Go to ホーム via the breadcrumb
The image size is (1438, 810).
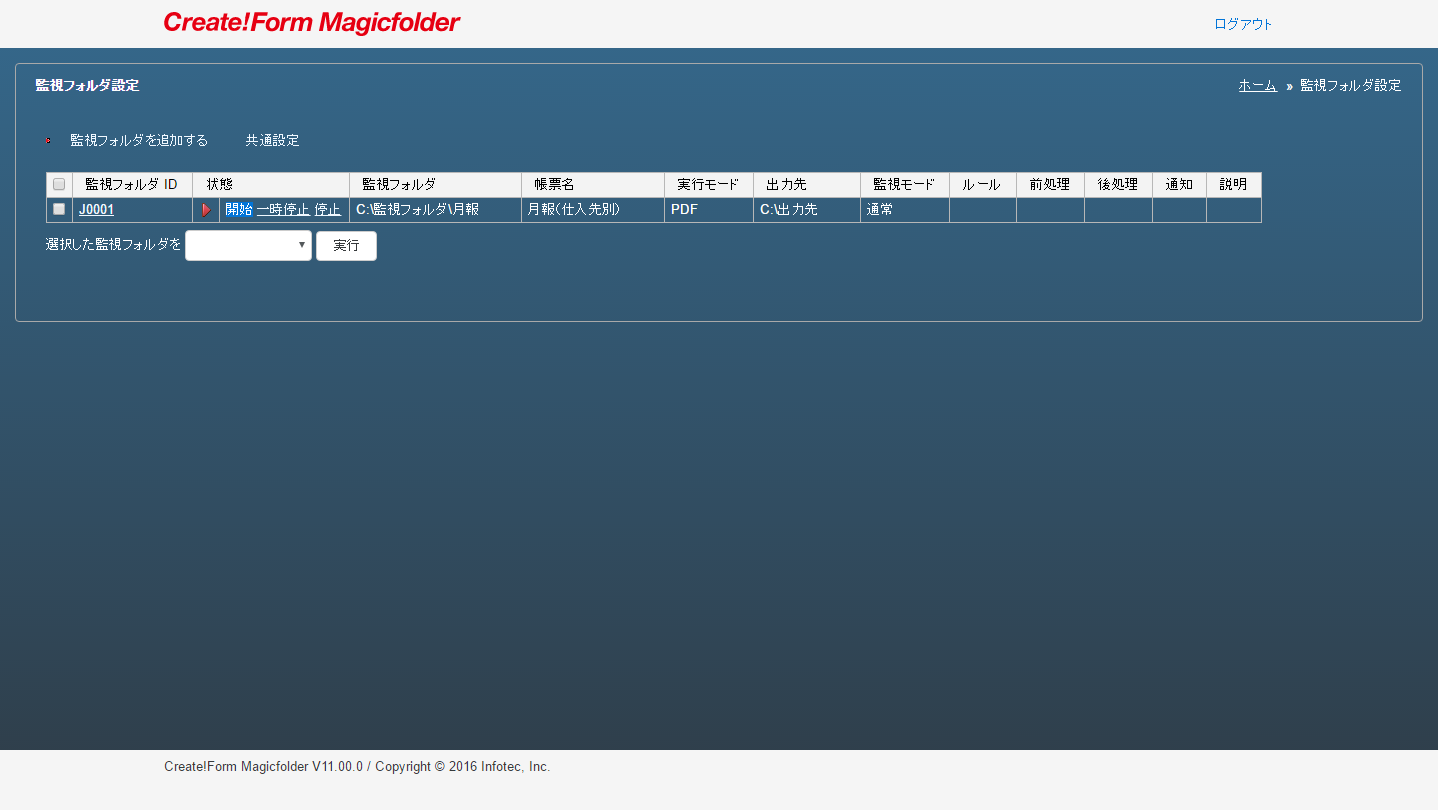click(x=1257, y=85)
